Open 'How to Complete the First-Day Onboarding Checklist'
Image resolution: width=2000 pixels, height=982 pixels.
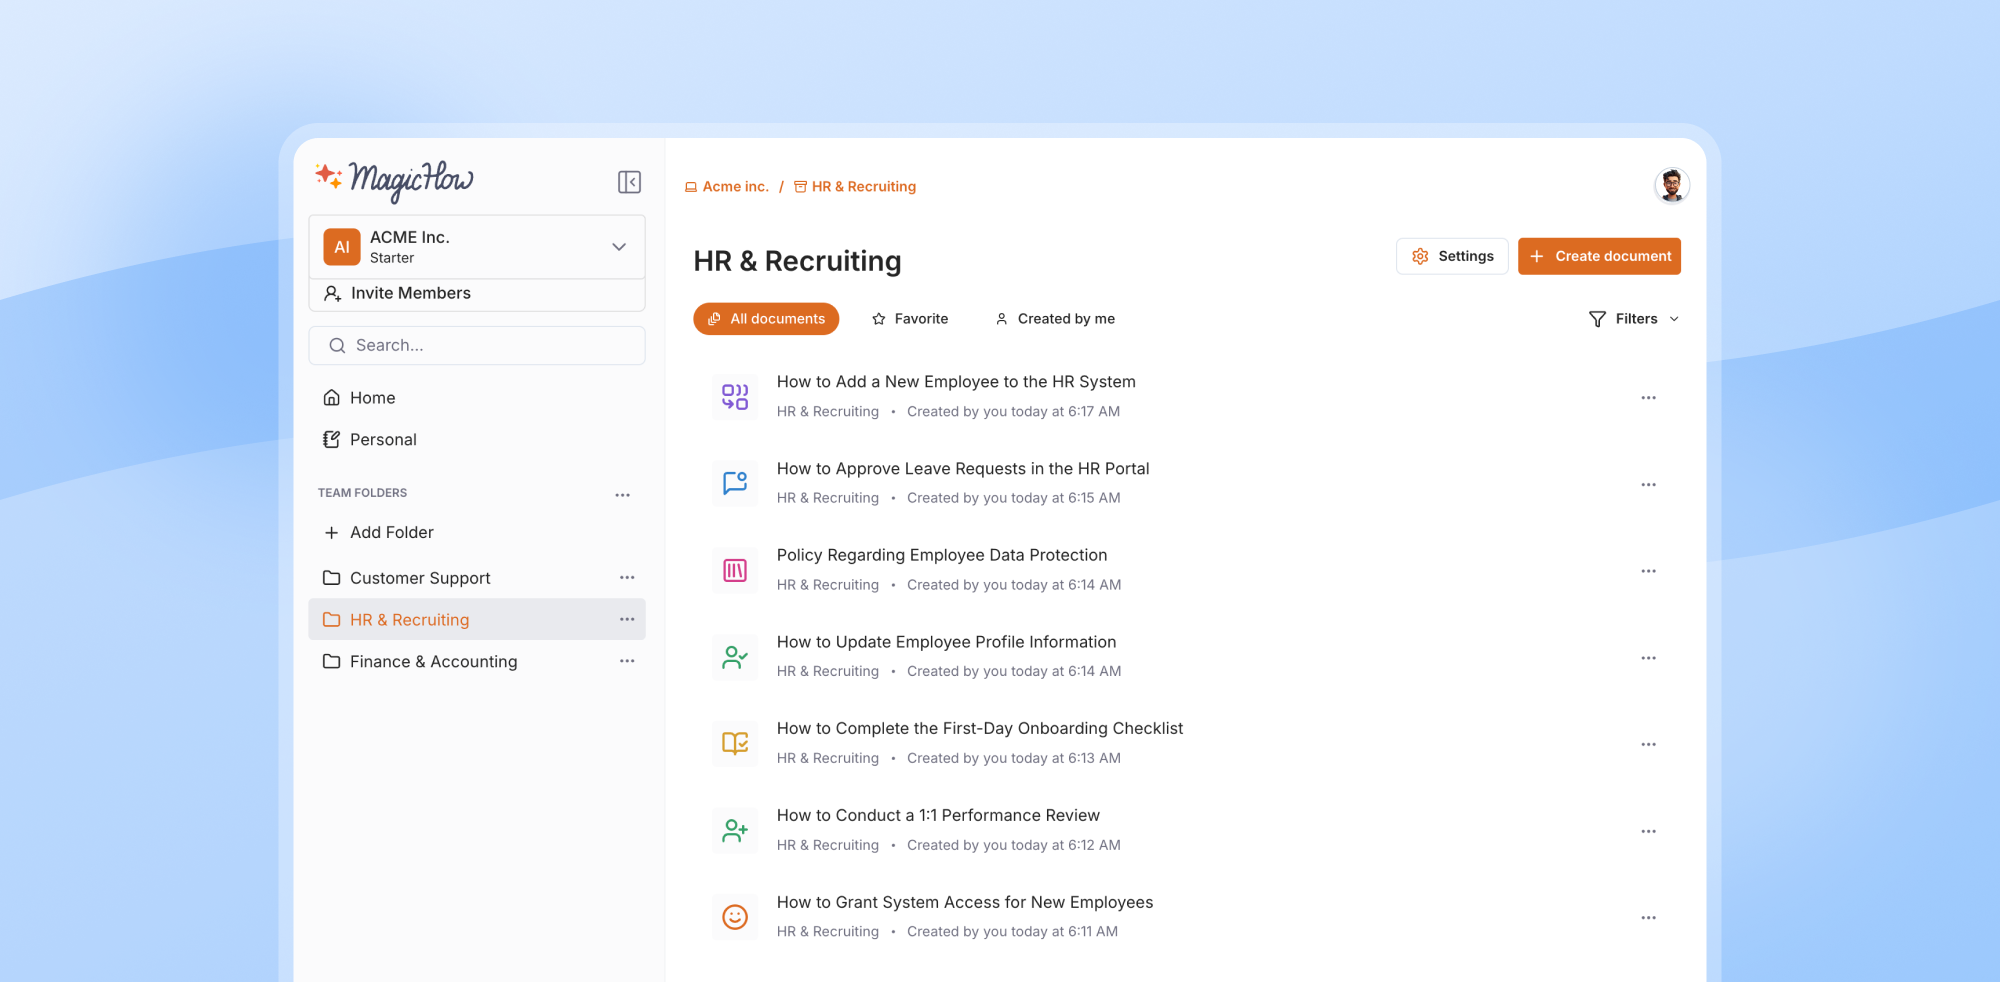coord(980,729)
